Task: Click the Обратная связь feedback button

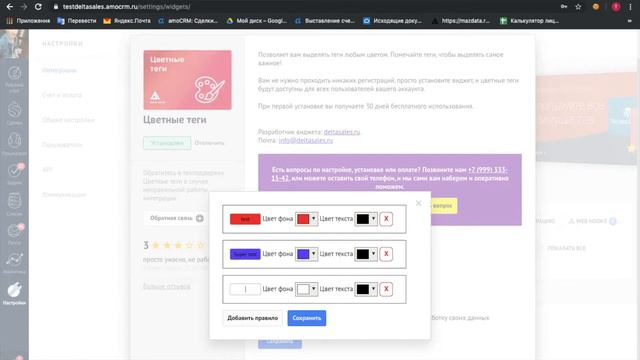Action: click(x=176, y=218)
